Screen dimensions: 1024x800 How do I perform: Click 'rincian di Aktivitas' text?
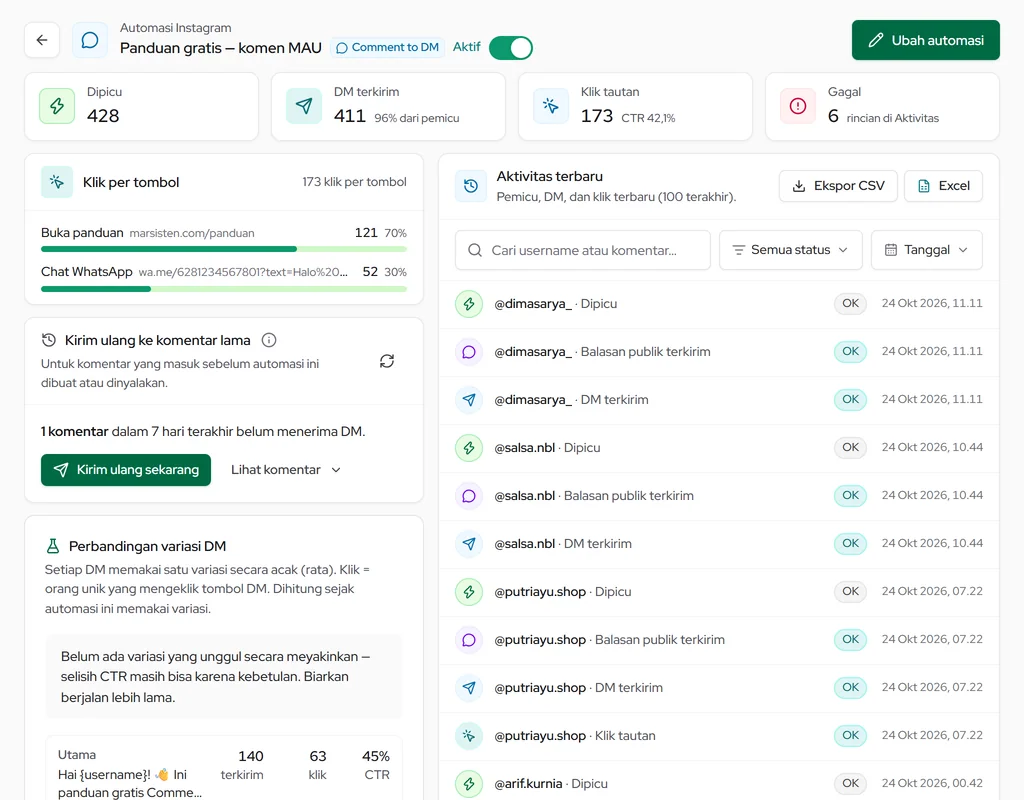click(893, 118)
